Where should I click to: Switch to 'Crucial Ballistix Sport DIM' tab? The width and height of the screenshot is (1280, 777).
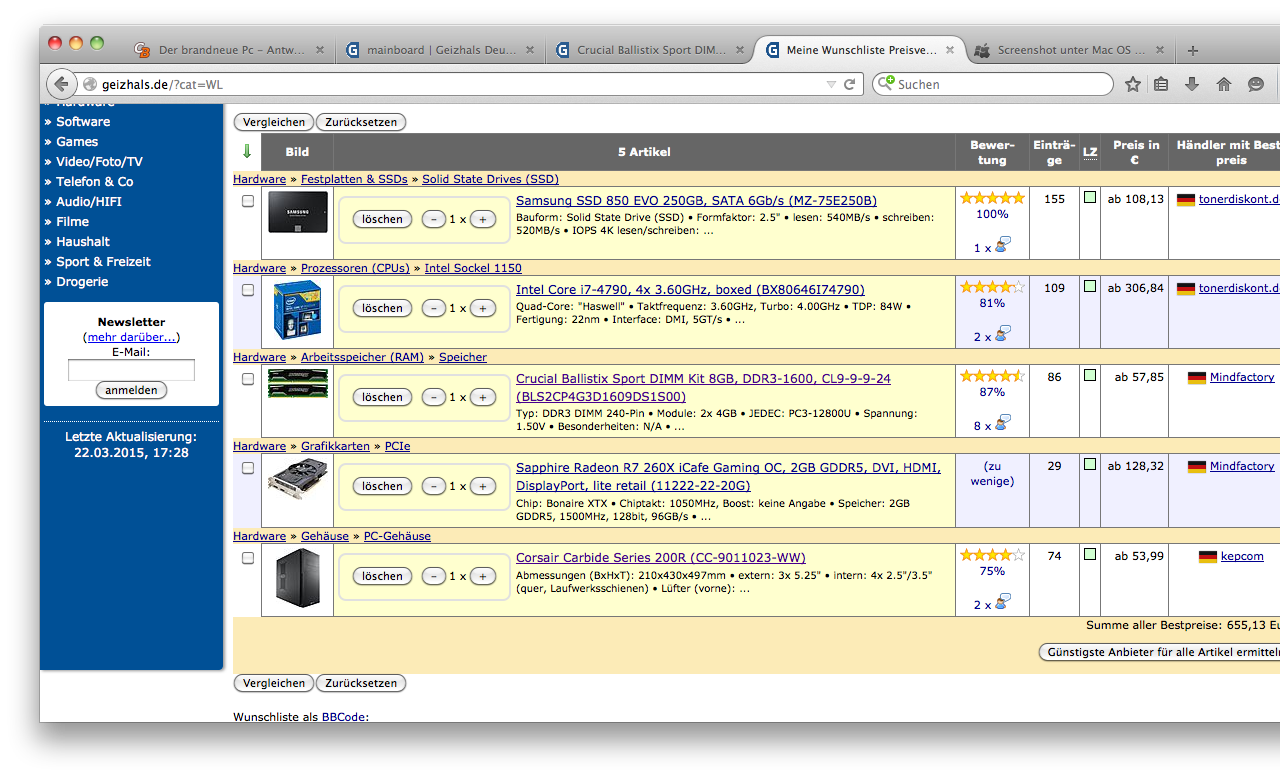[650, 50]
